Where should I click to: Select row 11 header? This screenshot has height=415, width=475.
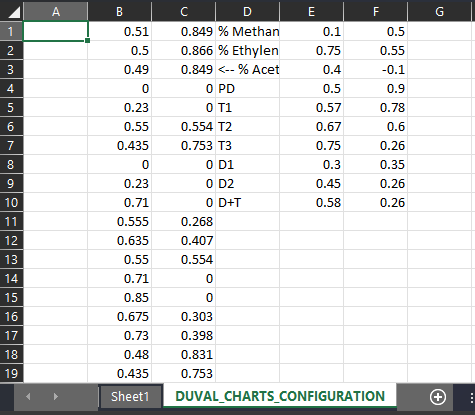pos(11,221)
